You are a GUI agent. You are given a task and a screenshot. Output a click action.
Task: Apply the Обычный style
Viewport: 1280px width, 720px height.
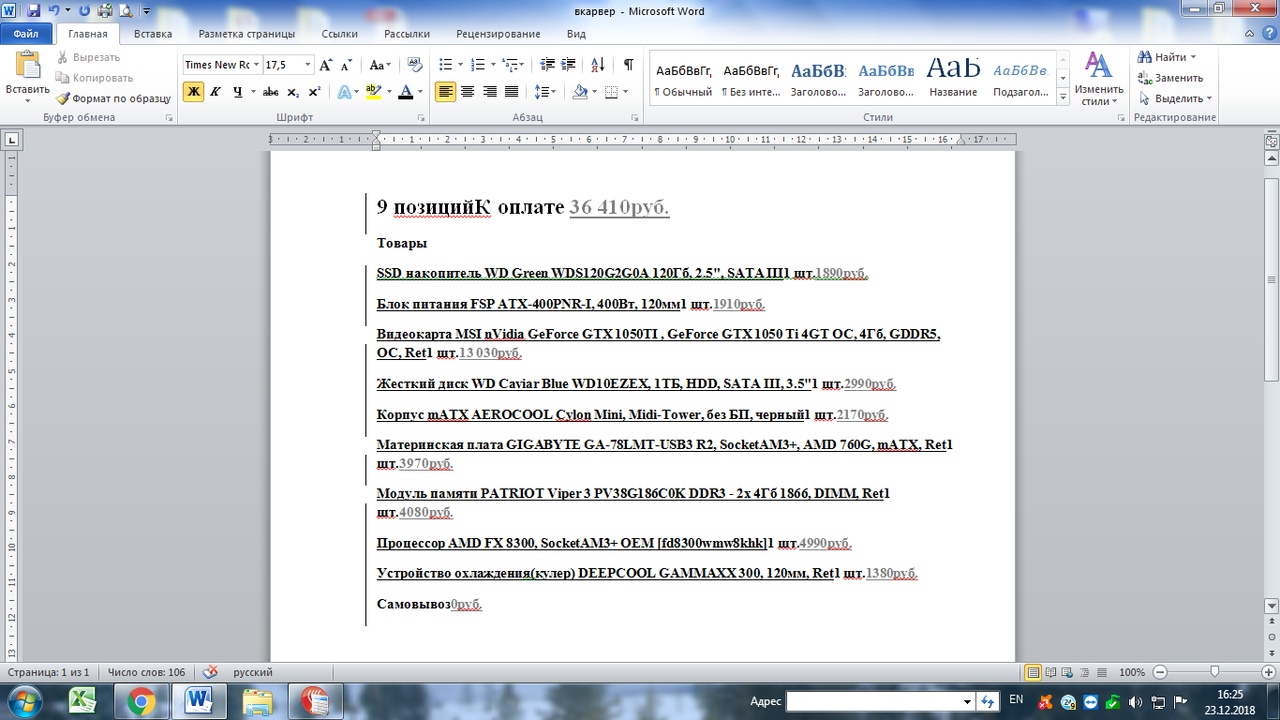[x=683, y=80]
